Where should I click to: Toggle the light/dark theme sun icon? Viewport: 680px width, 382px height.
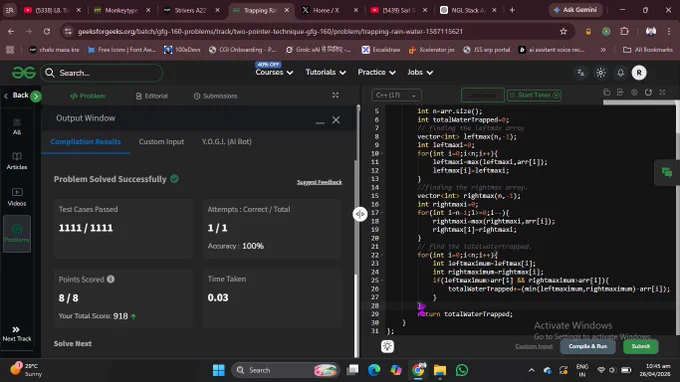(601, 73)
